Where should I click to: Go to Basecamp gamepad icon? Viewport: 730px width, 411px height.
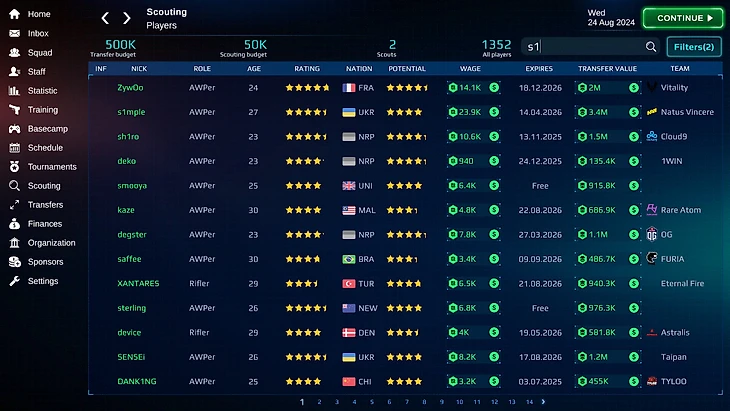14,129
